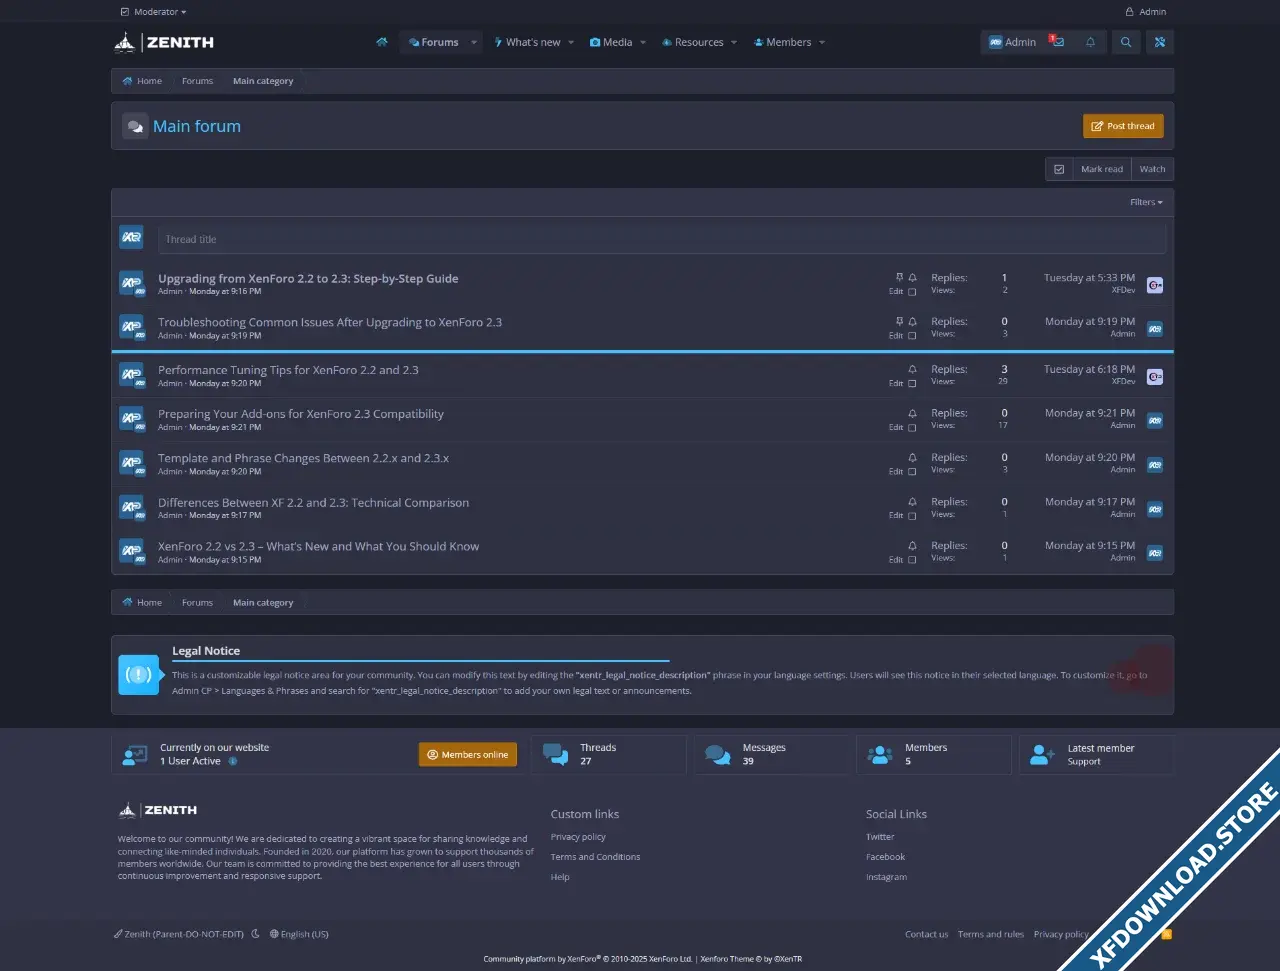Click the pin icon on the Upgrading thread
Image resolution: width=1280 pixels, height=971 pixels.
(899, 278)
